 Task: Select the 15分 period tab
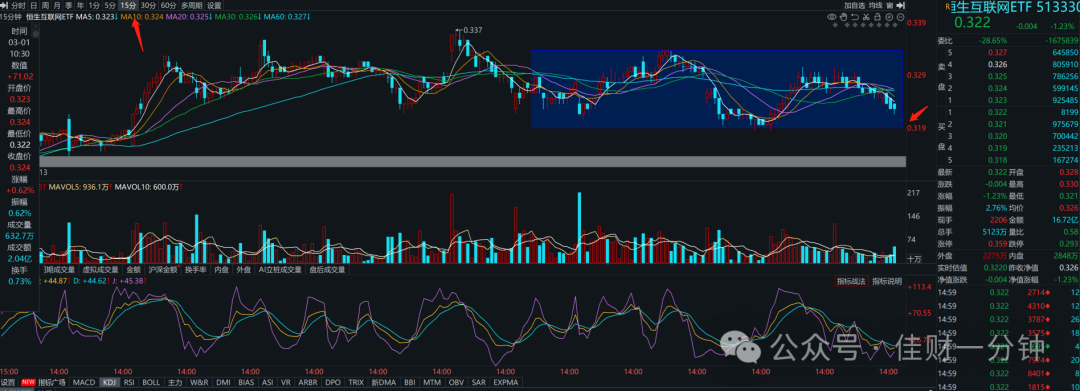point(128,6)
